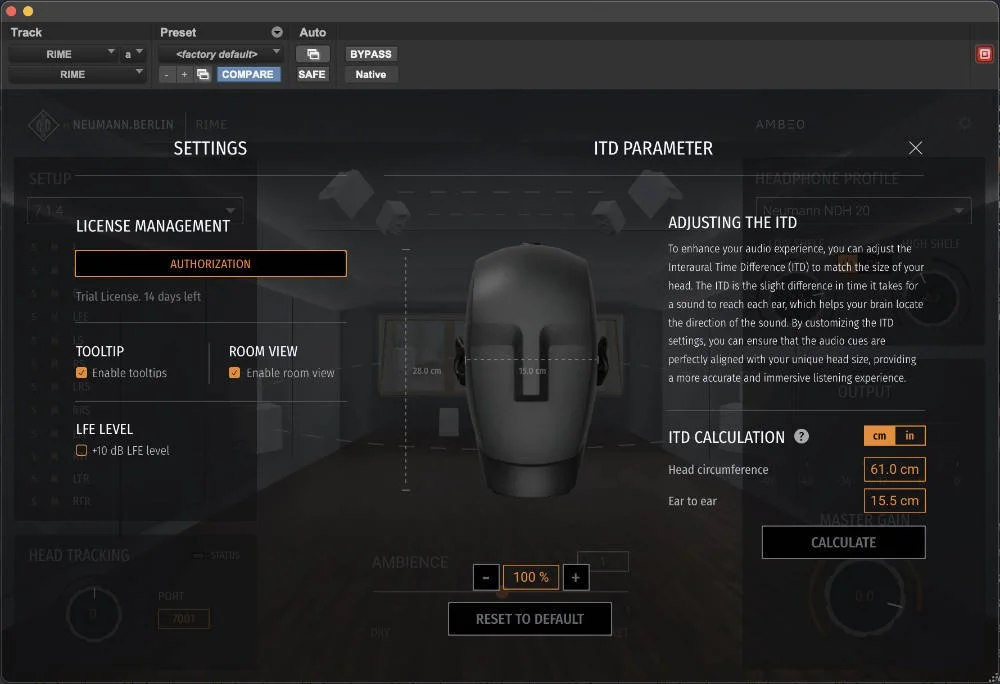Click the 15.0 cm ear width label
Viewport: 1000px width, 684px height.
pos(532,371)
